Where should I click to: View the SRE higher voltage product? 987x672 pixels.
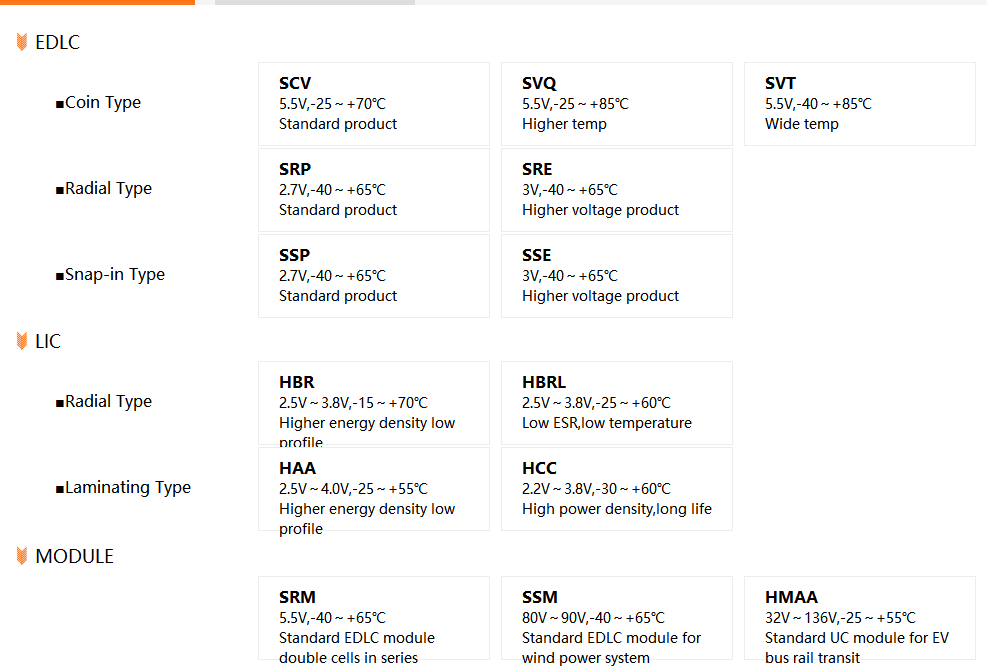[x=617, y=190]
